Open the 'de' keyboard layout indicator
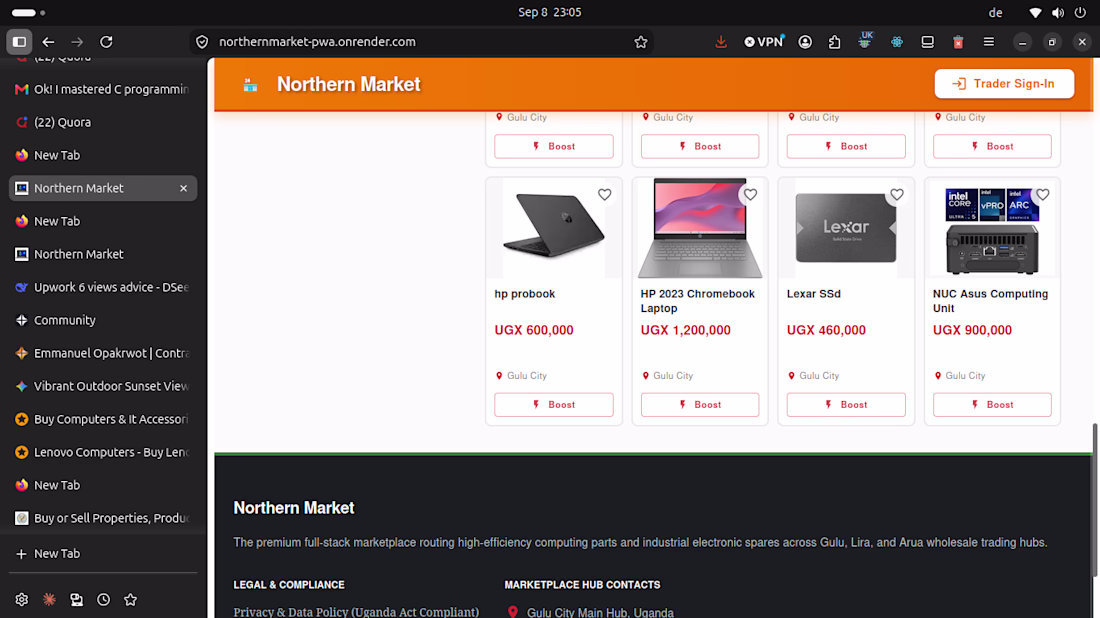The image size is (1100, 618). pyautogui.click(x=995, y=13)
